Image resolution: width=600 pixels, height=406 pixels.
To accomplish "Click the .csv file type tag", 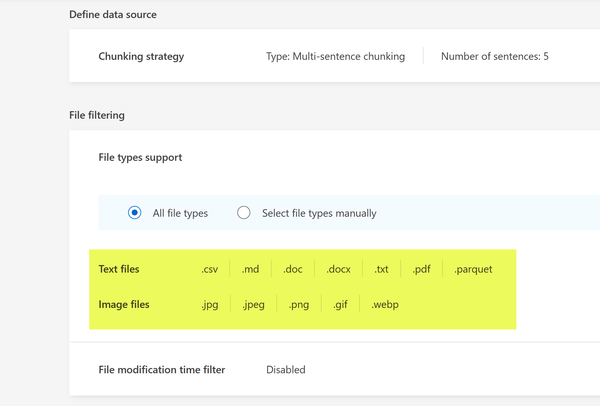I will click(209, 269).
